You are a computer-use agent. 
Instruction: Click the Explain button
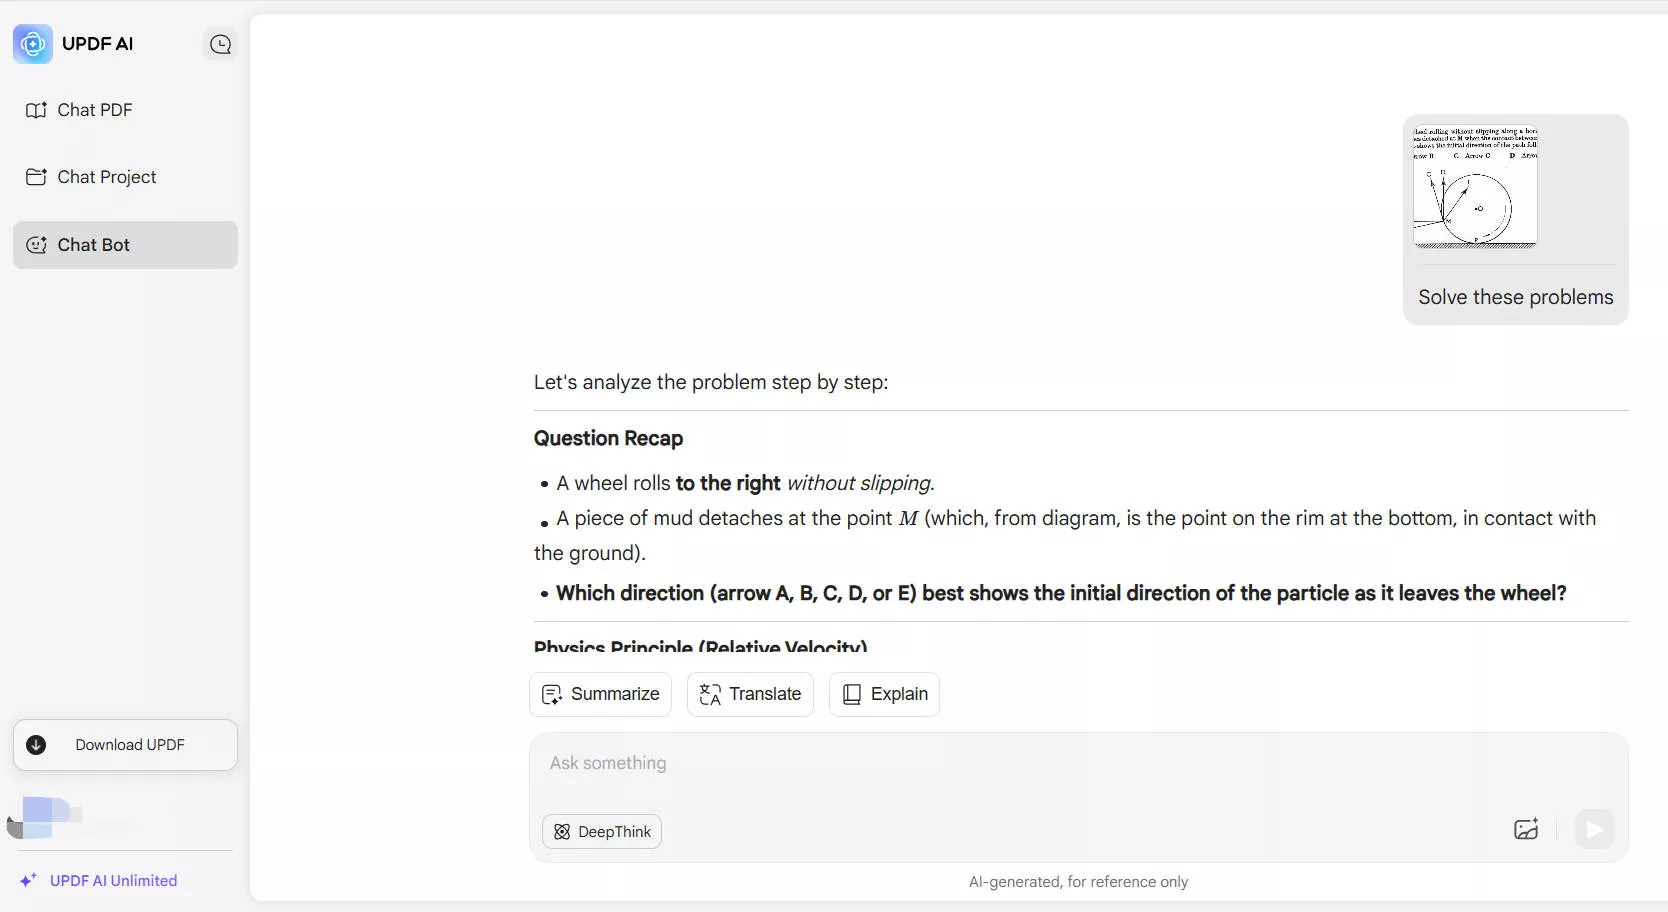coord(884,694)
